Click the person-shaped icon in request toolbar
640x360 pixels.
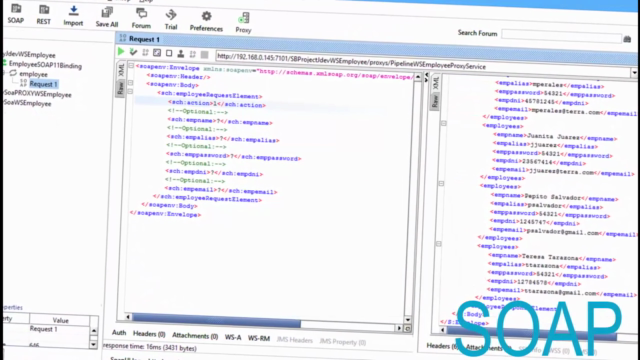[x=181, y=53]
